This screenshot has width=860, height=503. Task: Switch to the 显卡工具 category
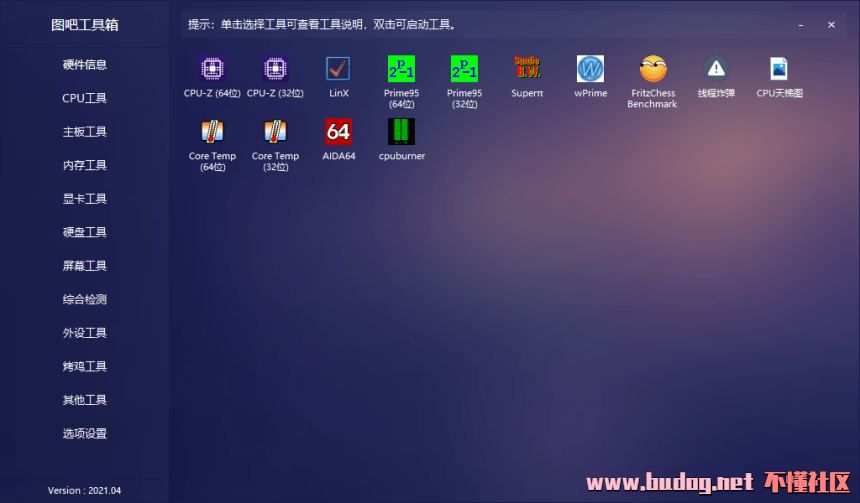(84, 199)
